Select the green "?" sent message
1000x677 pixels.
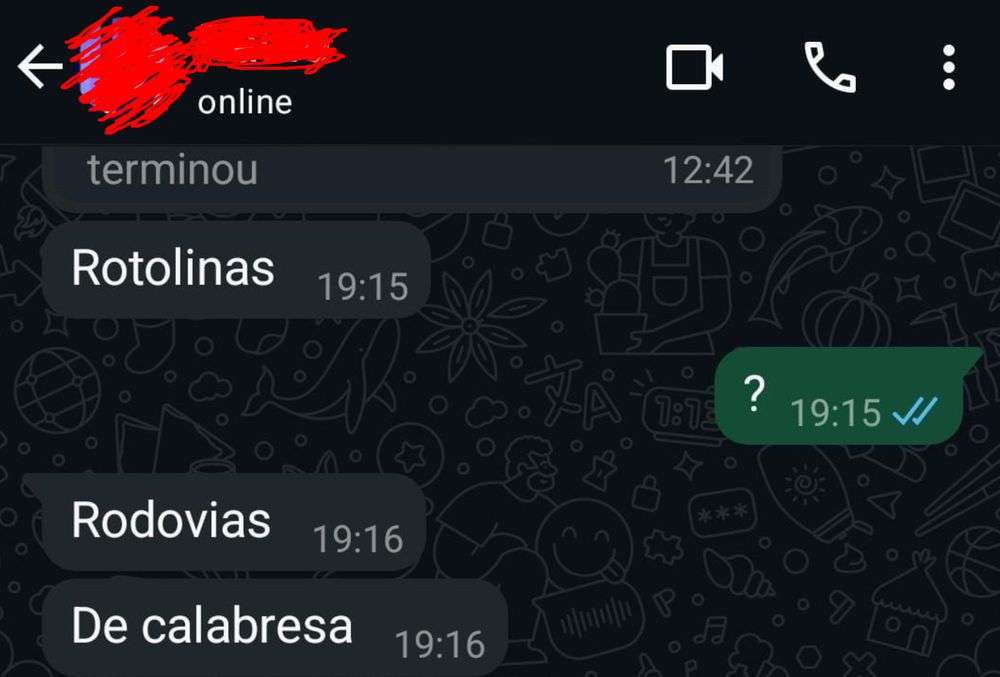[x=839, y=396]
